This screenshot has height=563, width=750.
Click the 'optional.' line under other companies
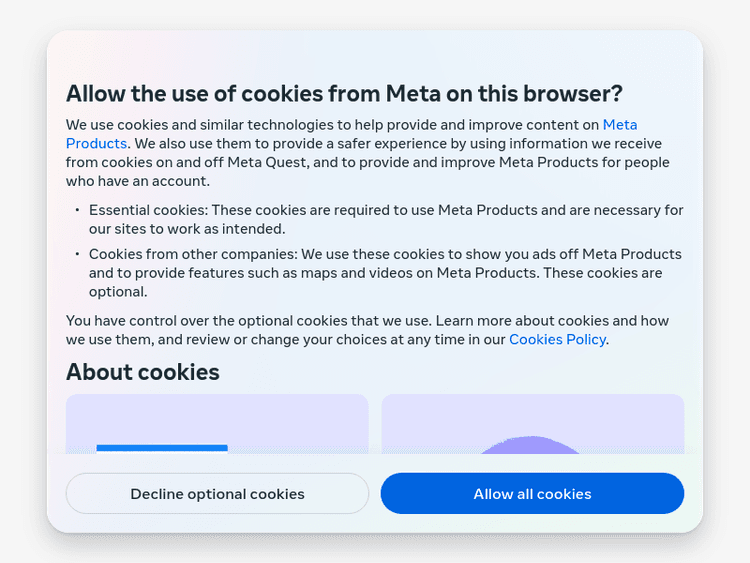coord(118,292)
